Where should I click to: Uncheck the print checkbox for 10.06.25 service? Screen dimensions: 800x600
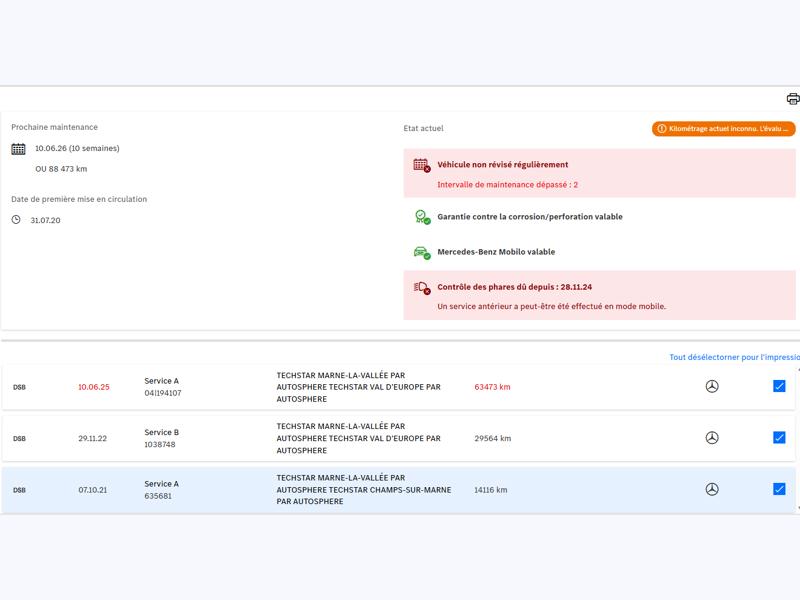coord(779,386)
